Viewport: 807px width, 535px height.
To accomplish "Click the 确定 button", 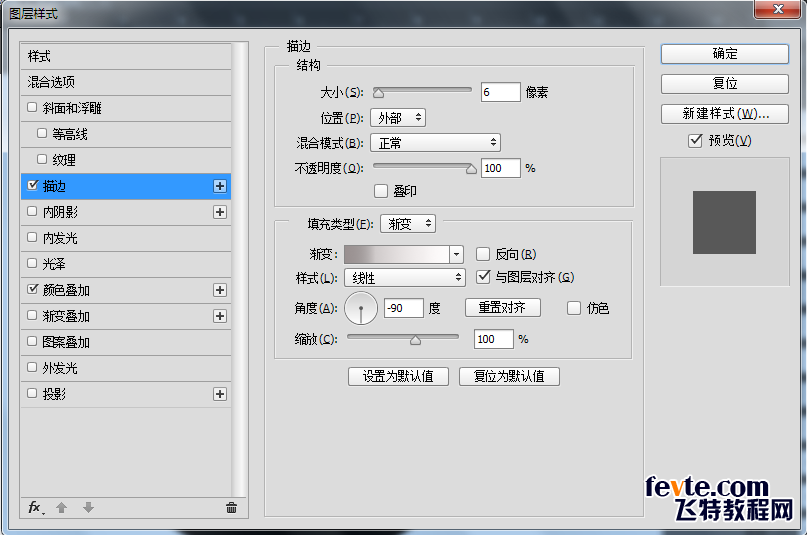I will coord(725,54).
